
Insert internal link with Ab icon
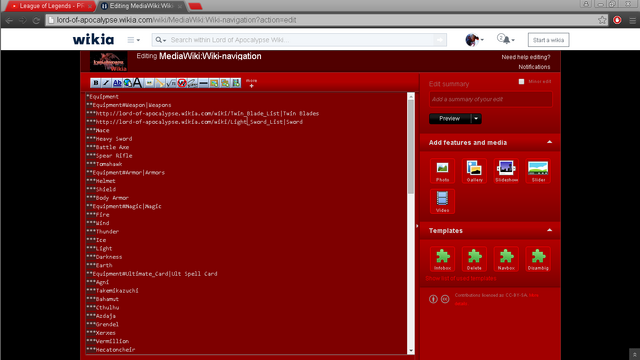pyautogui.click(x=117, y=83)
